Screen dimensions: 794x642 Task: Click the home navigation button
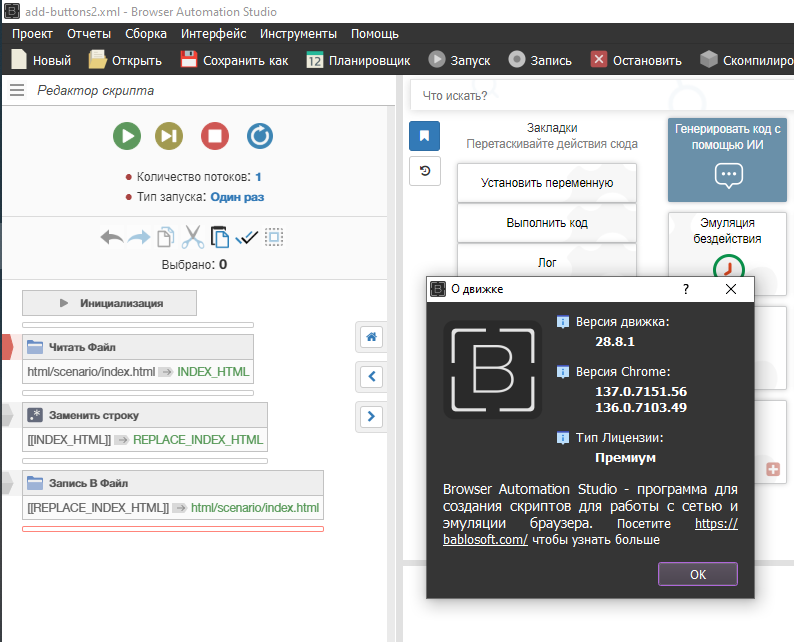[371, 337]
